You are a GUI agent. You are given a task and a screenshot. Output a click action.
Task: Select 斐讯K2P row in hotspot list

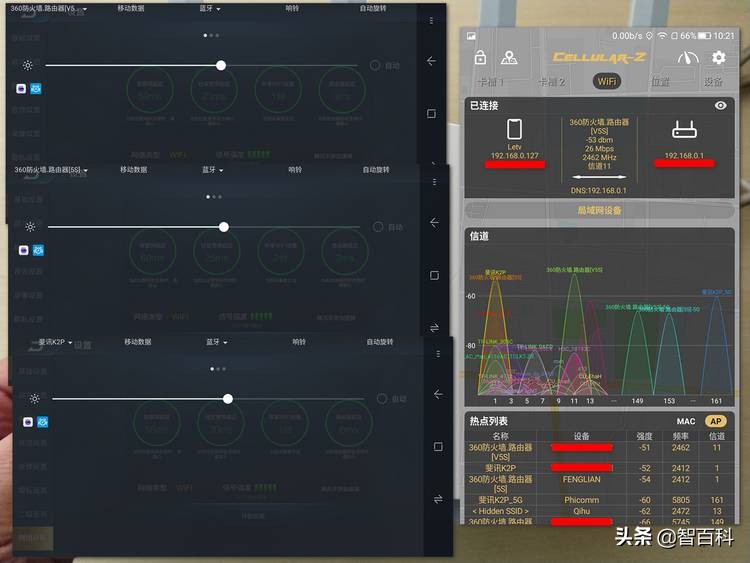click(599, 468)
